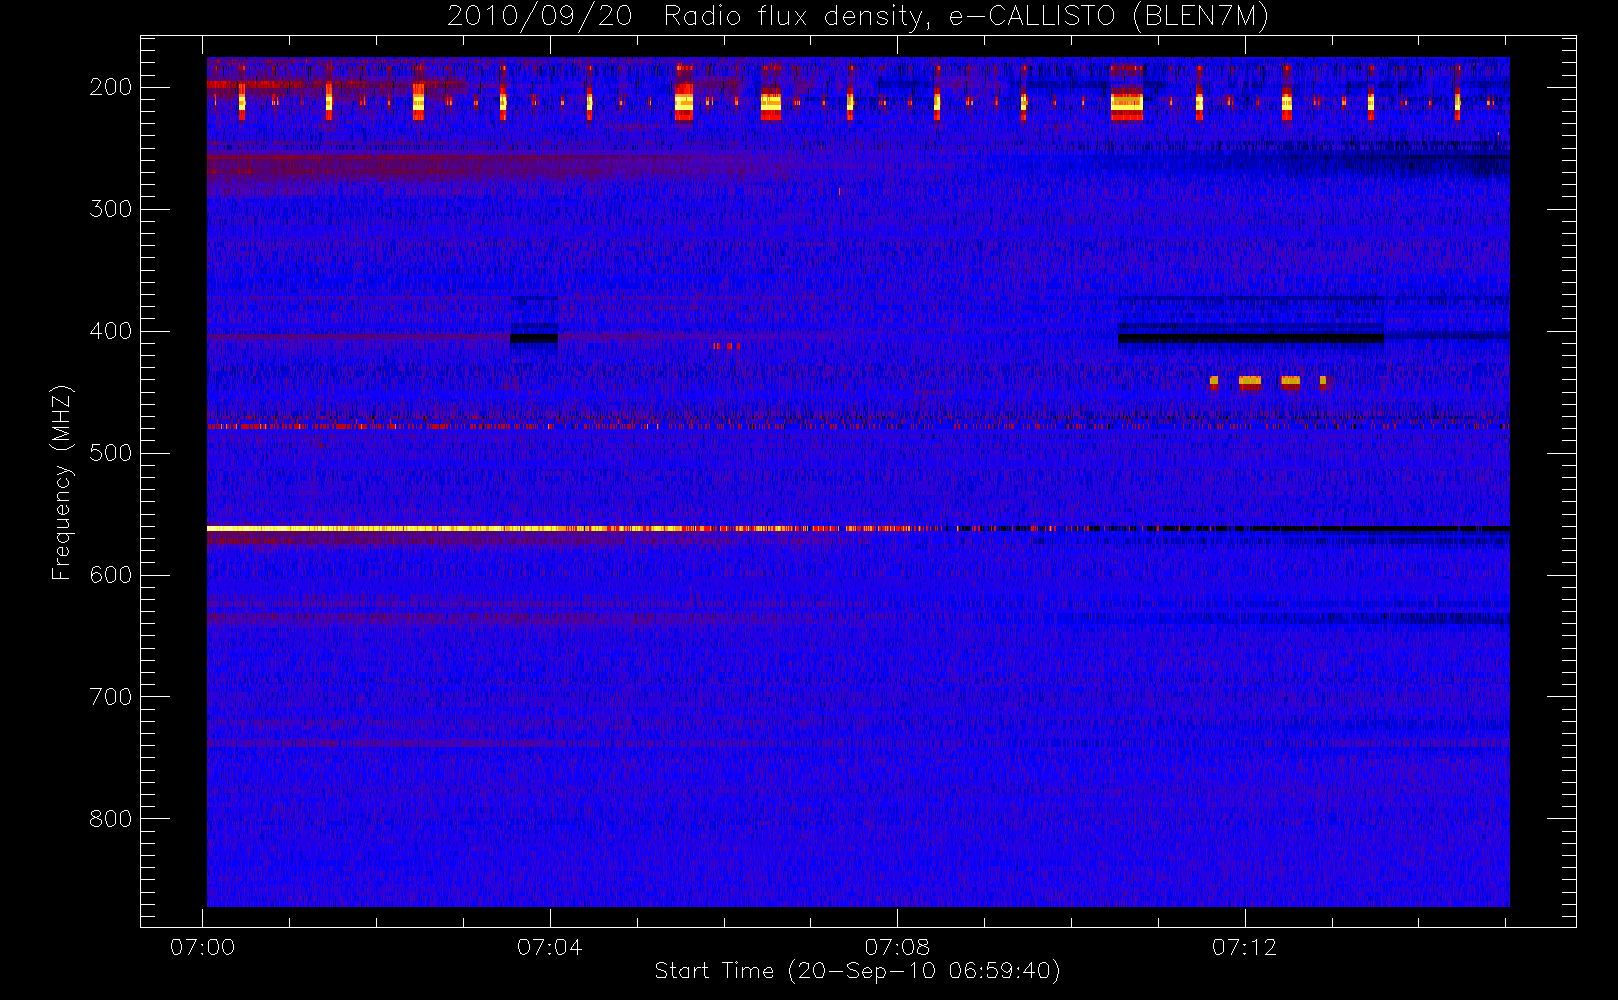Click the date '2010/09/20' in the title

[x=540, y=17]
